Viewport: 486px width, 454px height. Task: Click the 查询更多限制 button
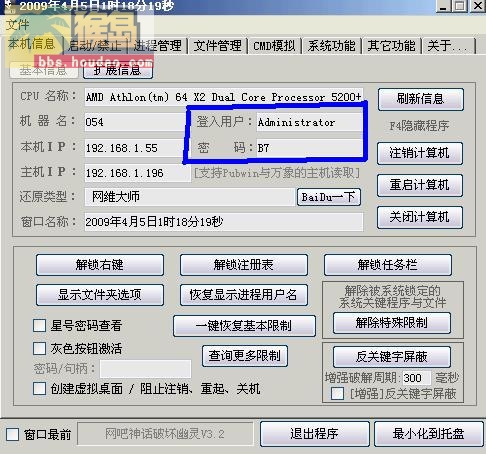pyautogui.click(x=245, y=356)
